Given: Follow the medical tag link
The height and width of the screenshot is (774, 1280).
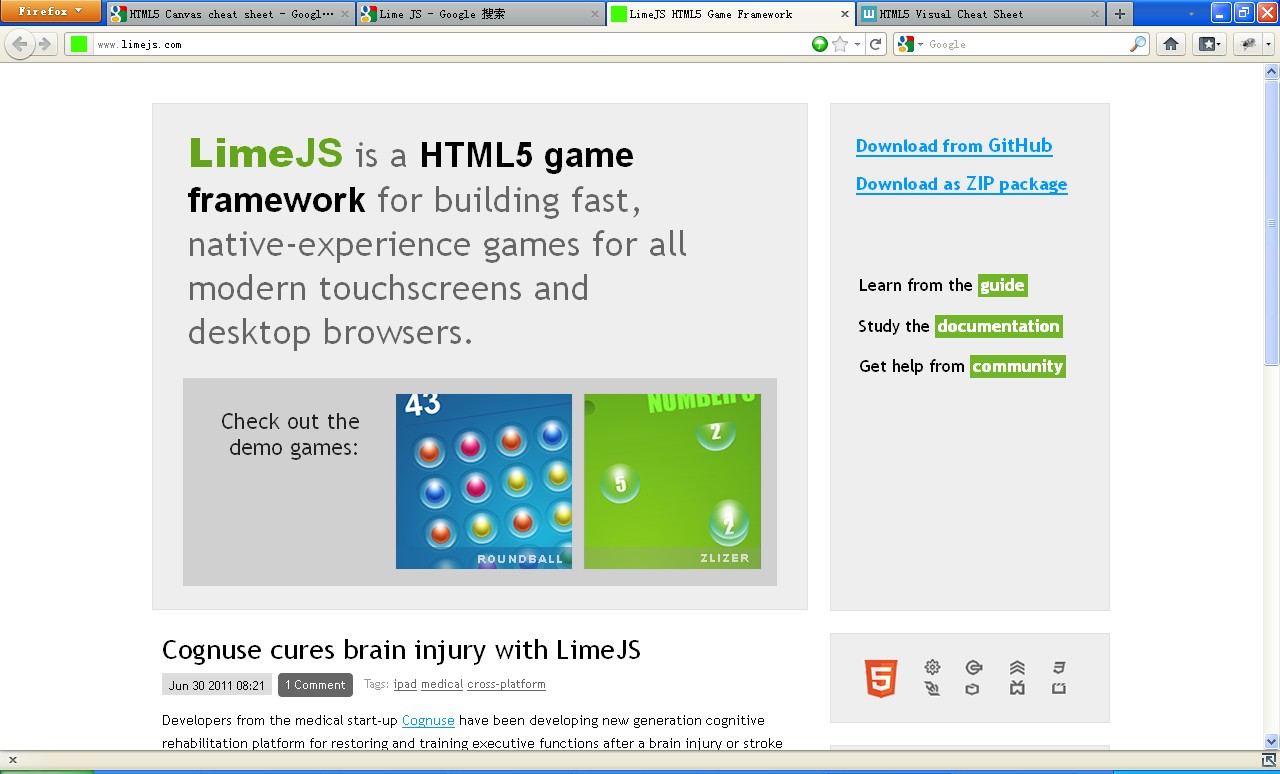Looking at the screenshot, I should pyautogui.click(x=442, y=685).
